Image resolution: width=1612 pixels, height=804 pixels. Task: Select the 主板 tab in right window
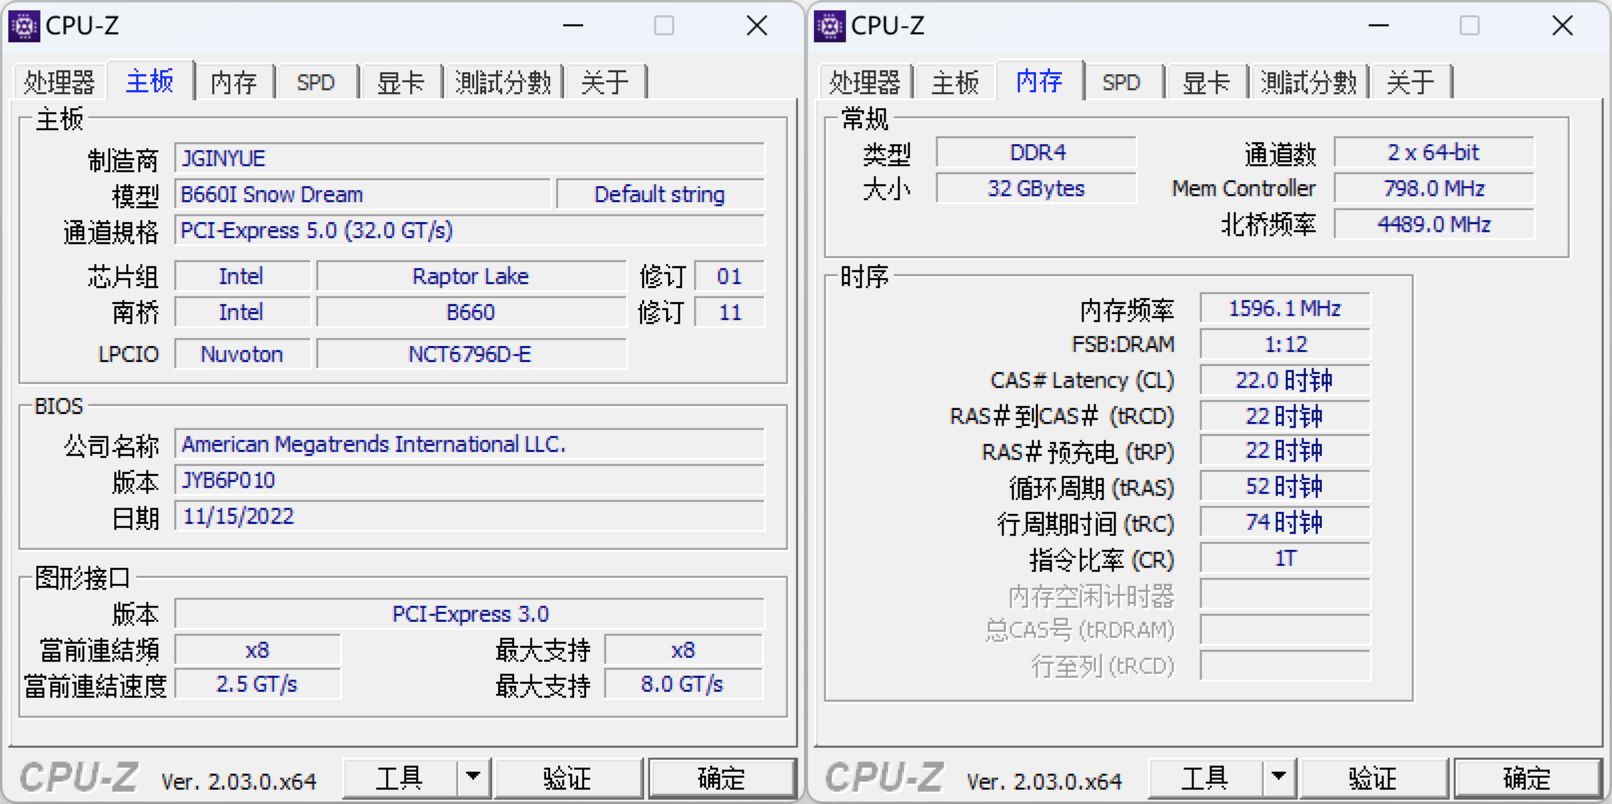(x=955, y=82)
